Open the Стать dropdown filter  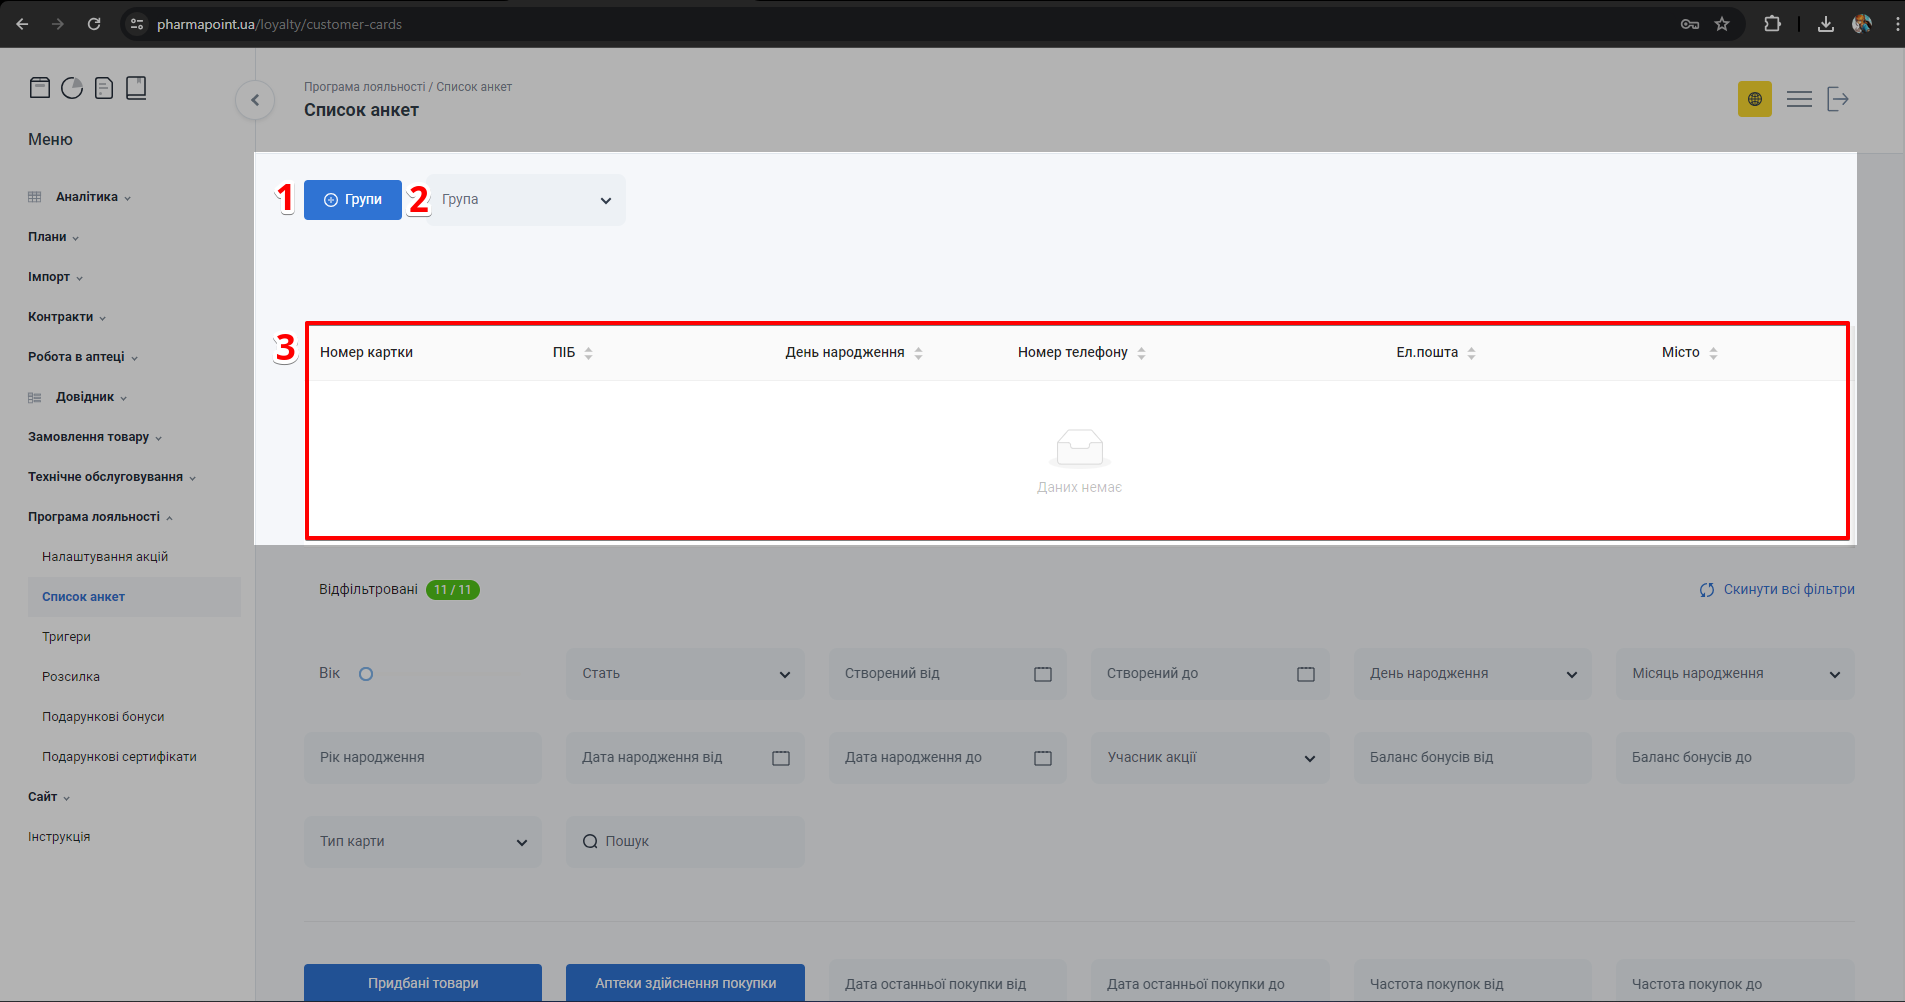point(685,674)
